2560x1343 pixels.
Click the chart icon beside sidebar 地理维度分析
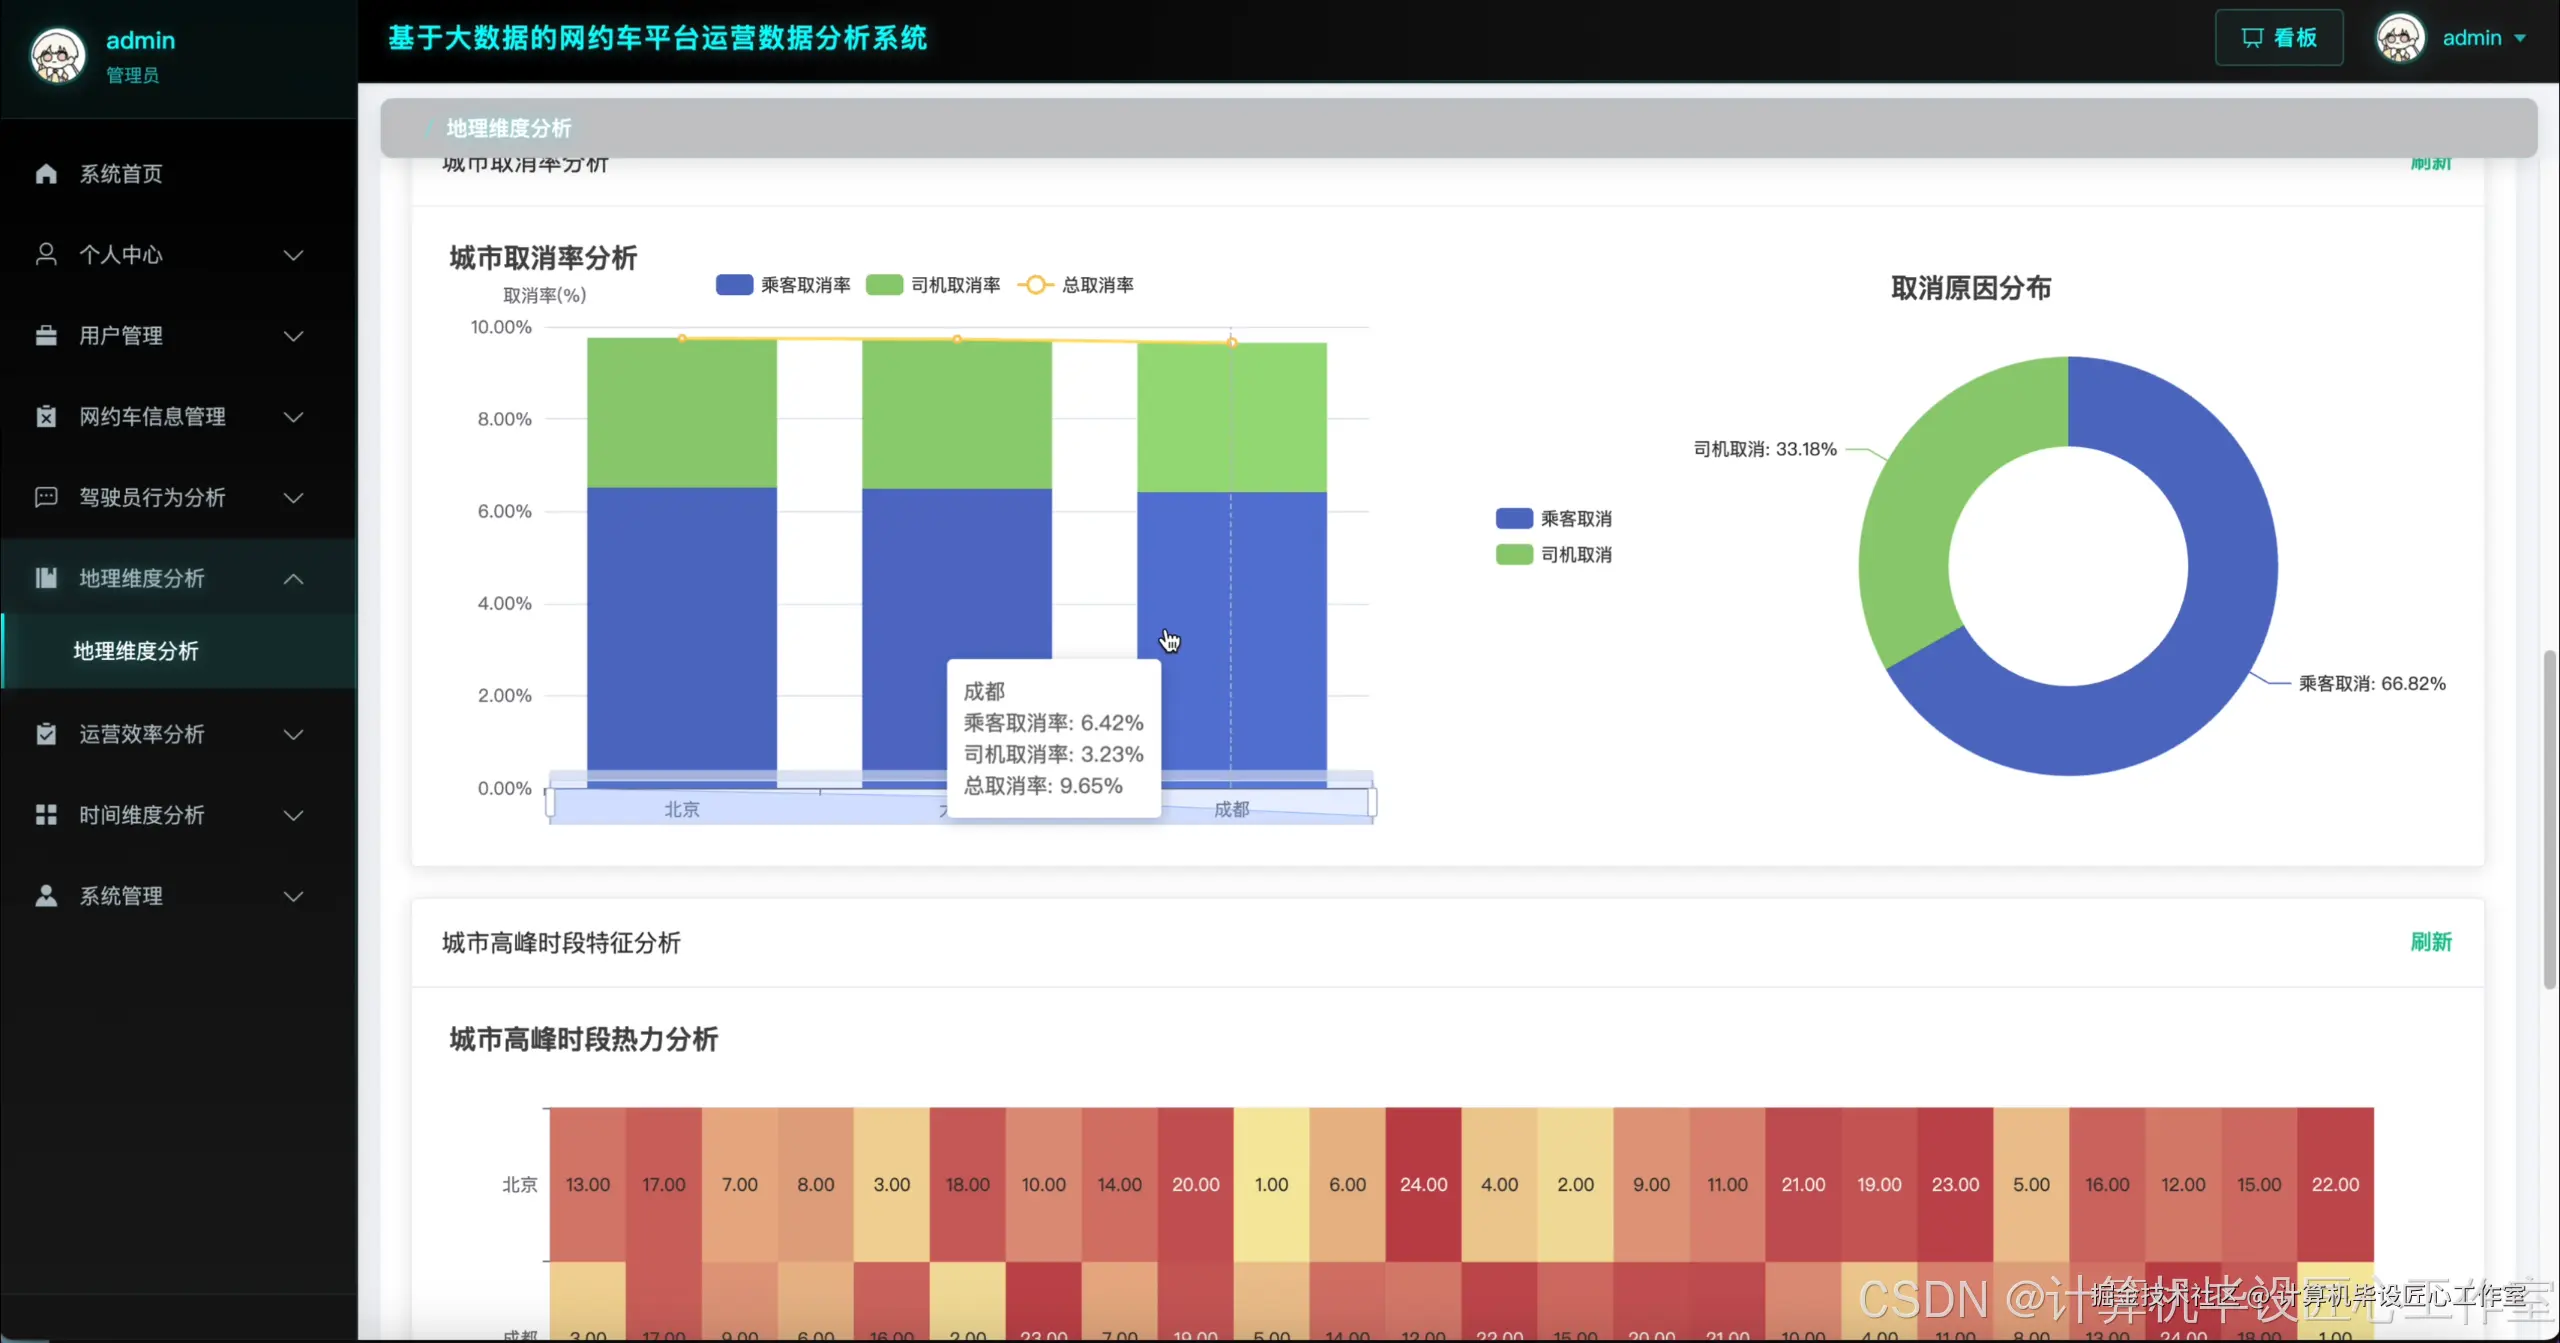[x=46, y=578]
